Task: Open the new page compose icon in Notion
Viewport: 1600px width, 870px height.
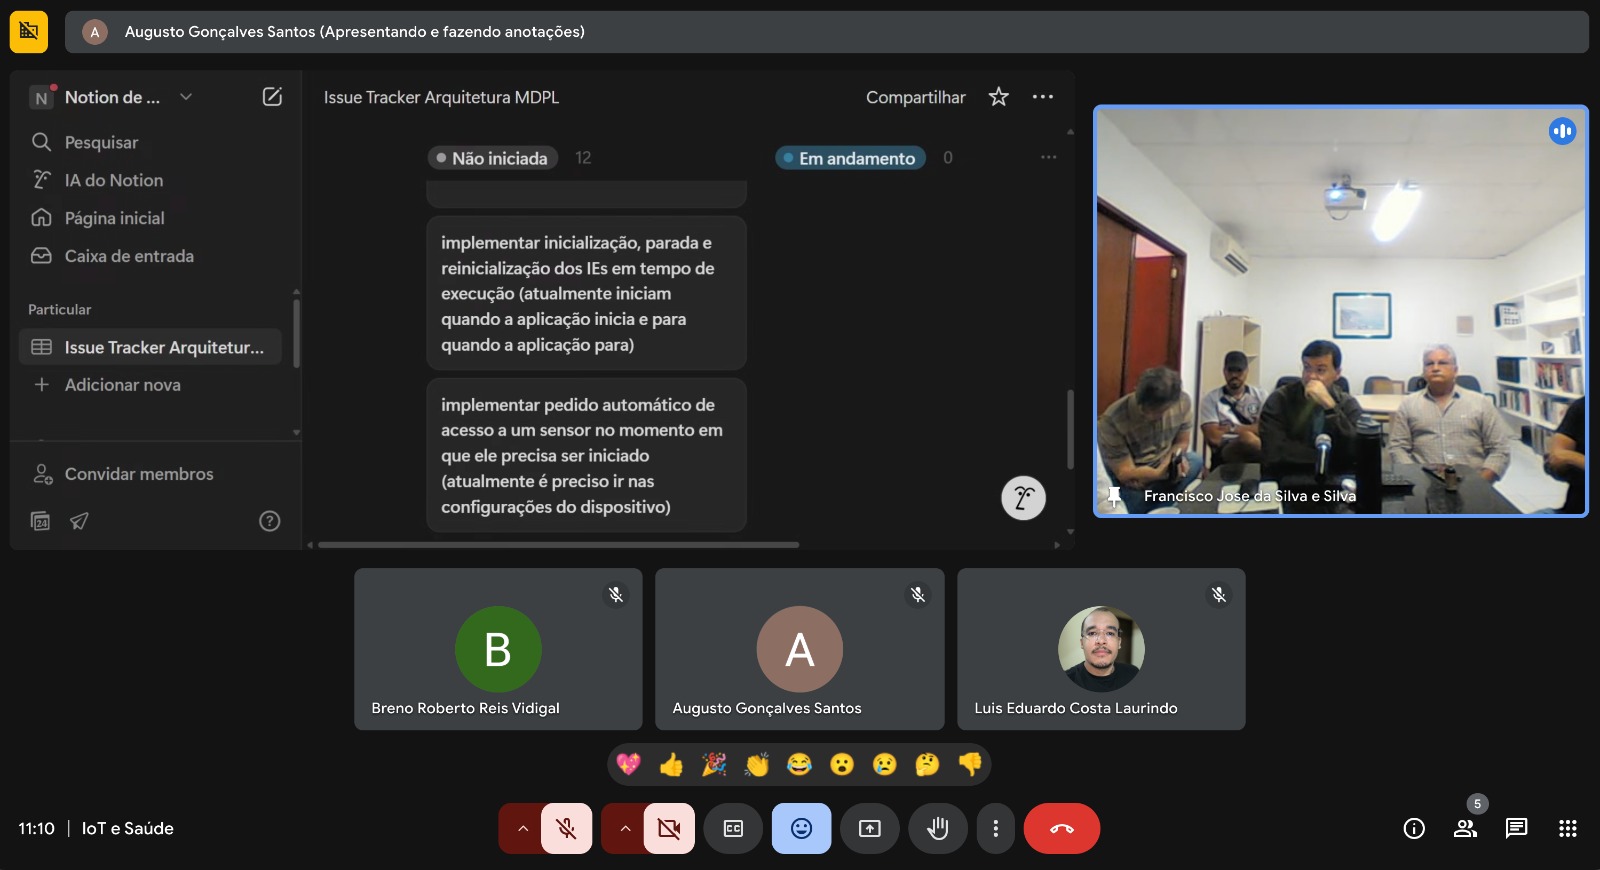Action: (272, 97)
